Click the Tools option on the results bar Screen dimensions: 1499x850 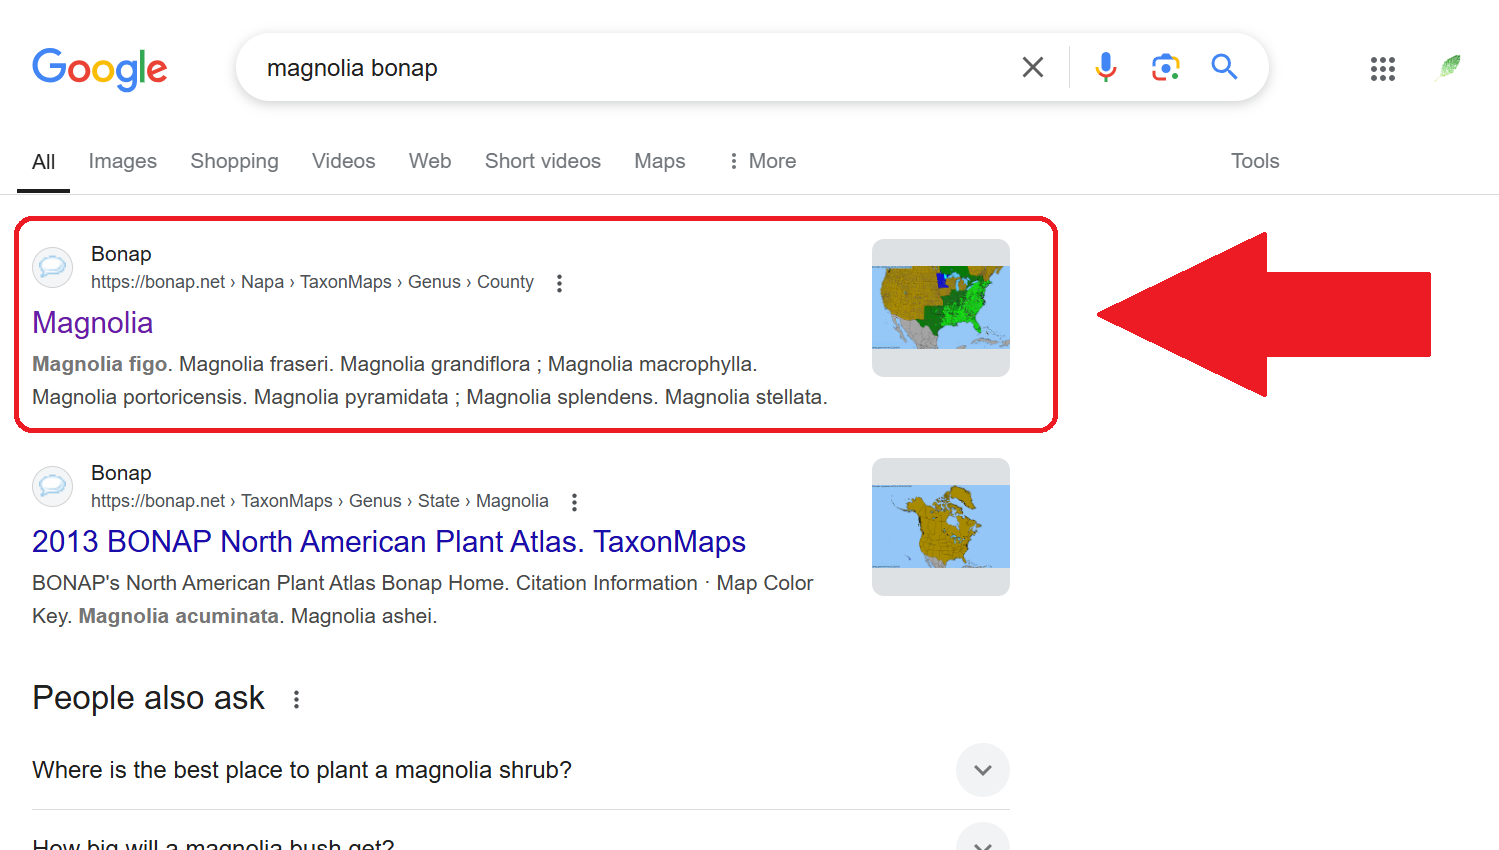click(1254, 161)
